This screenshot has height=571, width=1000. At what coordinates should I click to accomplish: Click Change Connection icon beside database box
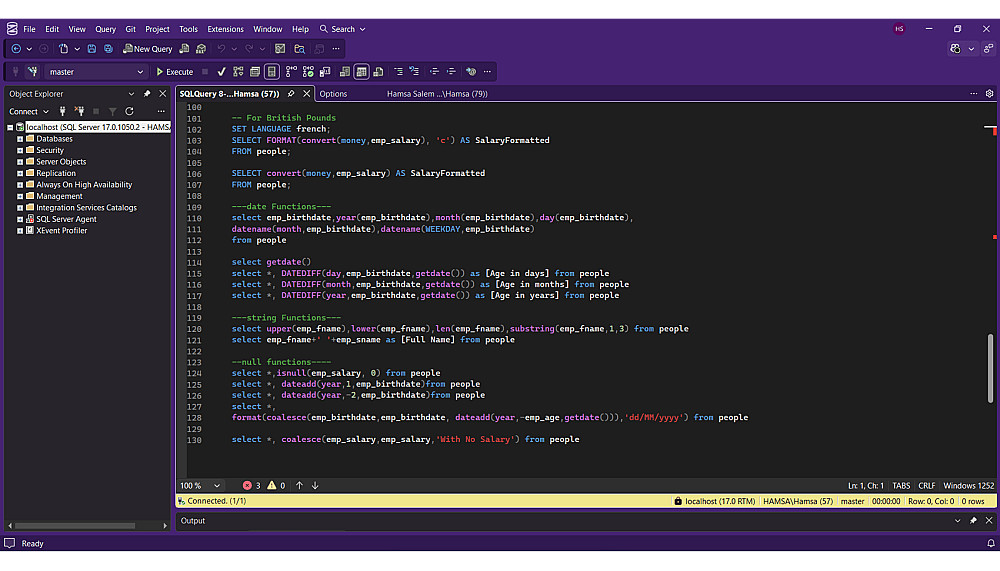coord(33,71)
